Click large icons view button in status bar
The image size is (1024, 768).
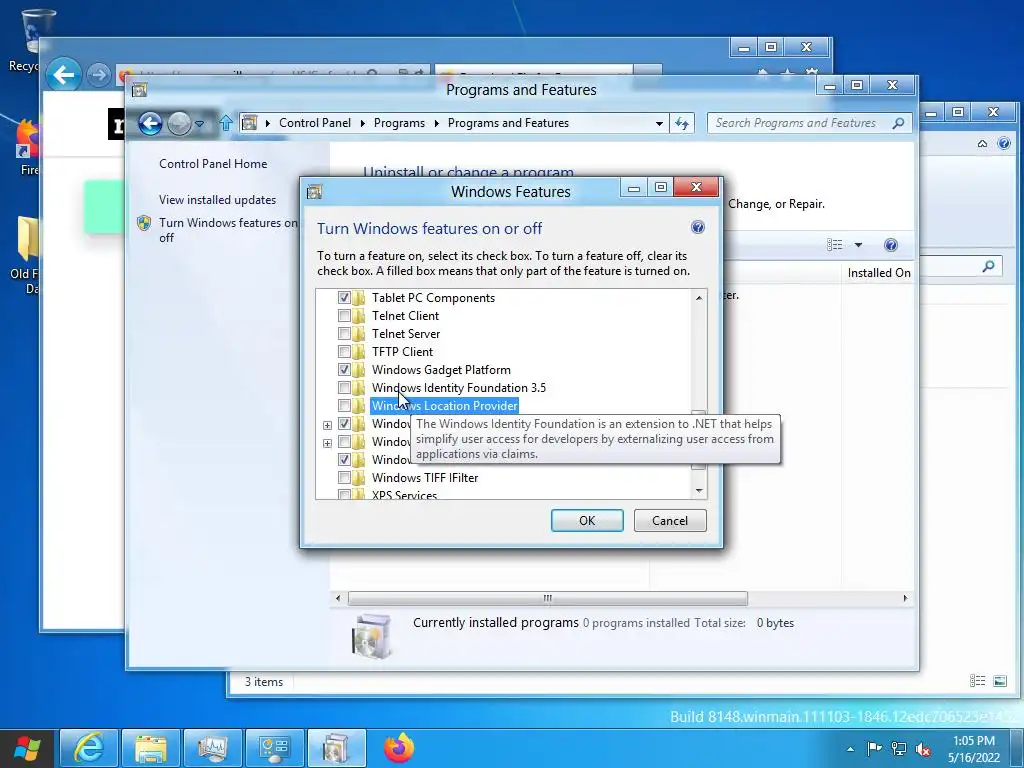pos(1000,681)
